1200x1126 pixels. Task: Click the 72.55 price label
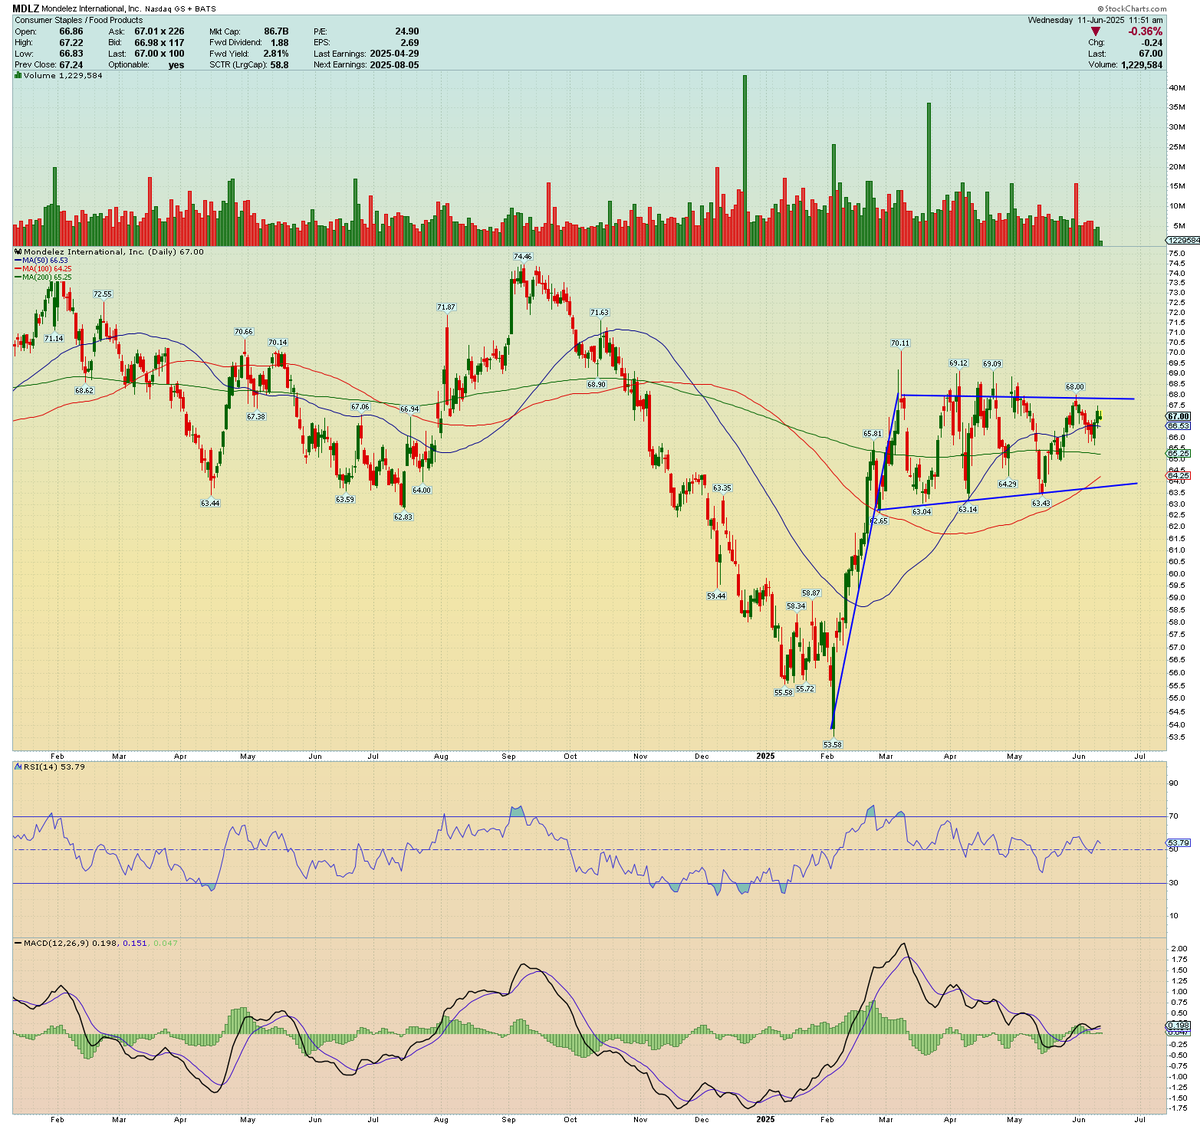(102, 294)
